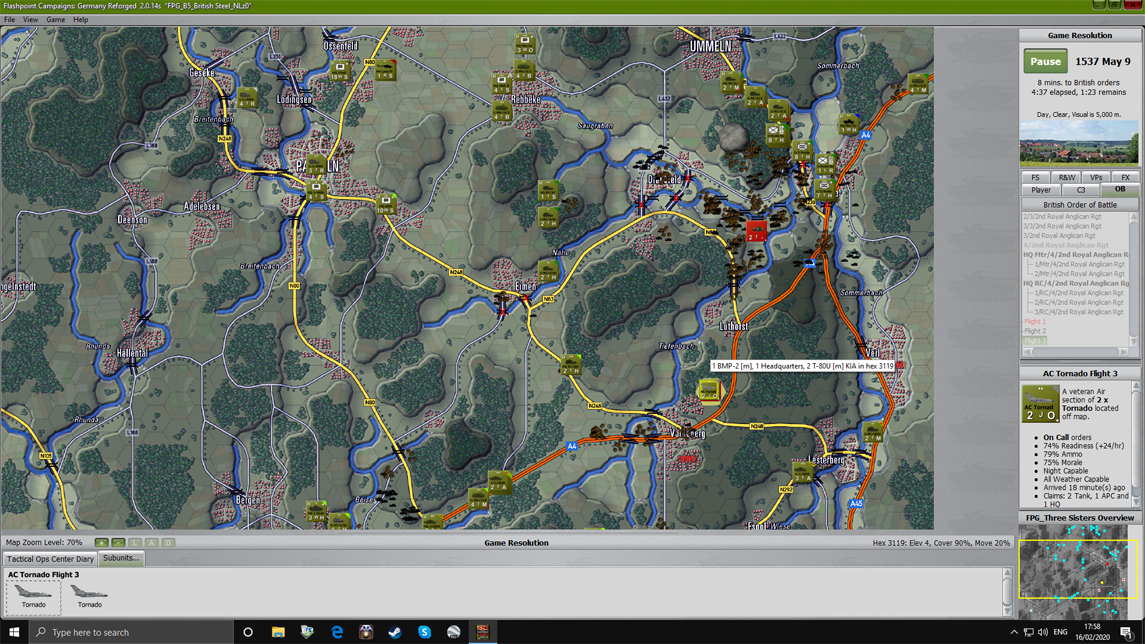This screenshot has width=1145, height=644.
Task: Select 1/Mtr/4/2nd Royal Anglican Rgt
Action: tap(1079, 264)
